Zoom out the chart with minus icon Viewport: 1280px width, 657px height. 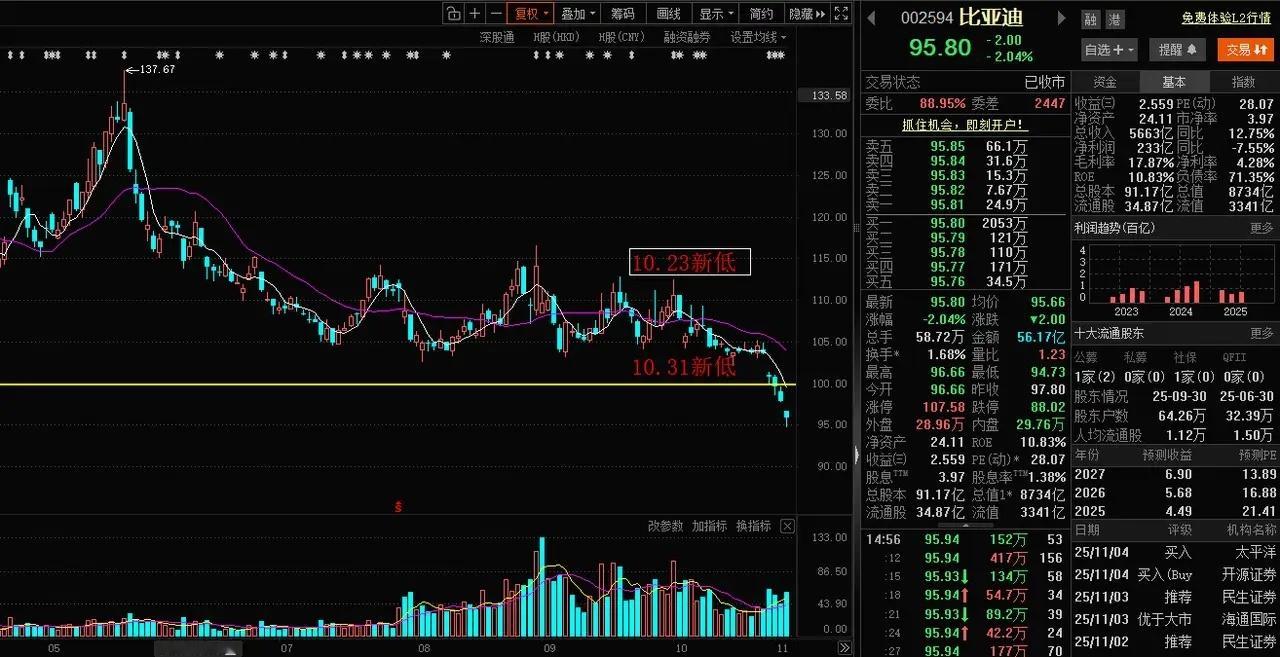496,13
